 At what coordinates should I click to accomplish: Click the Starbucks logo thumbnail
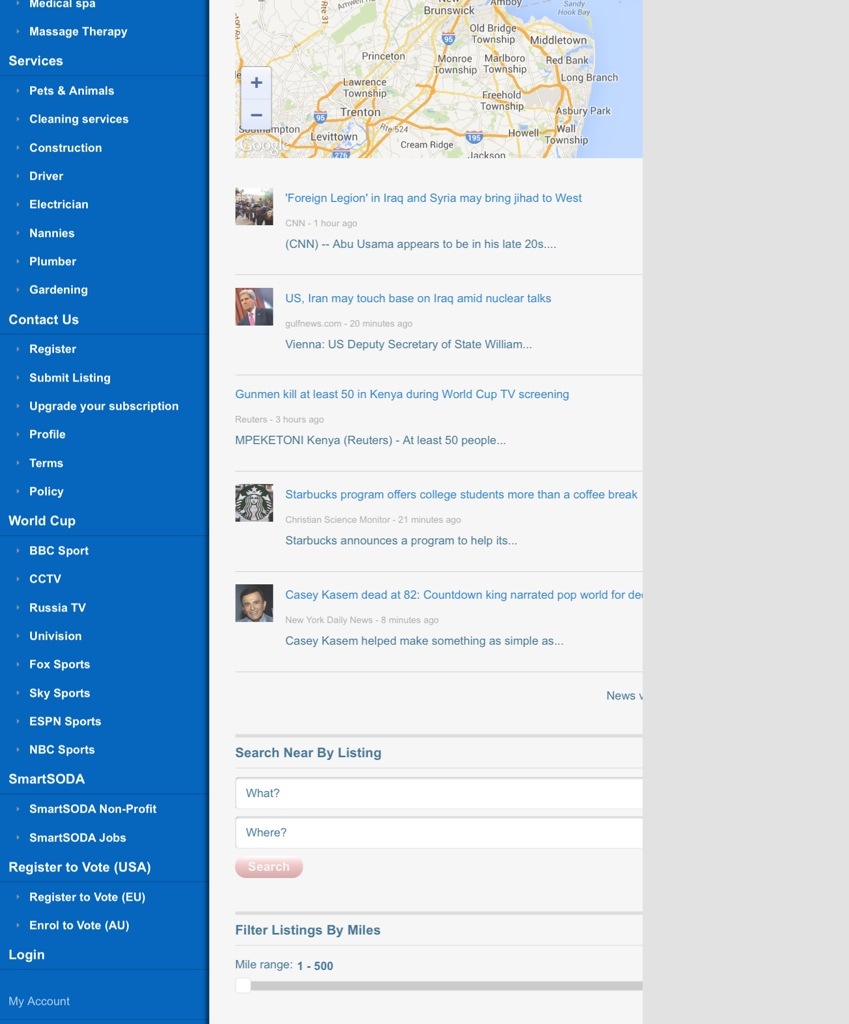(x=254, y=503)
